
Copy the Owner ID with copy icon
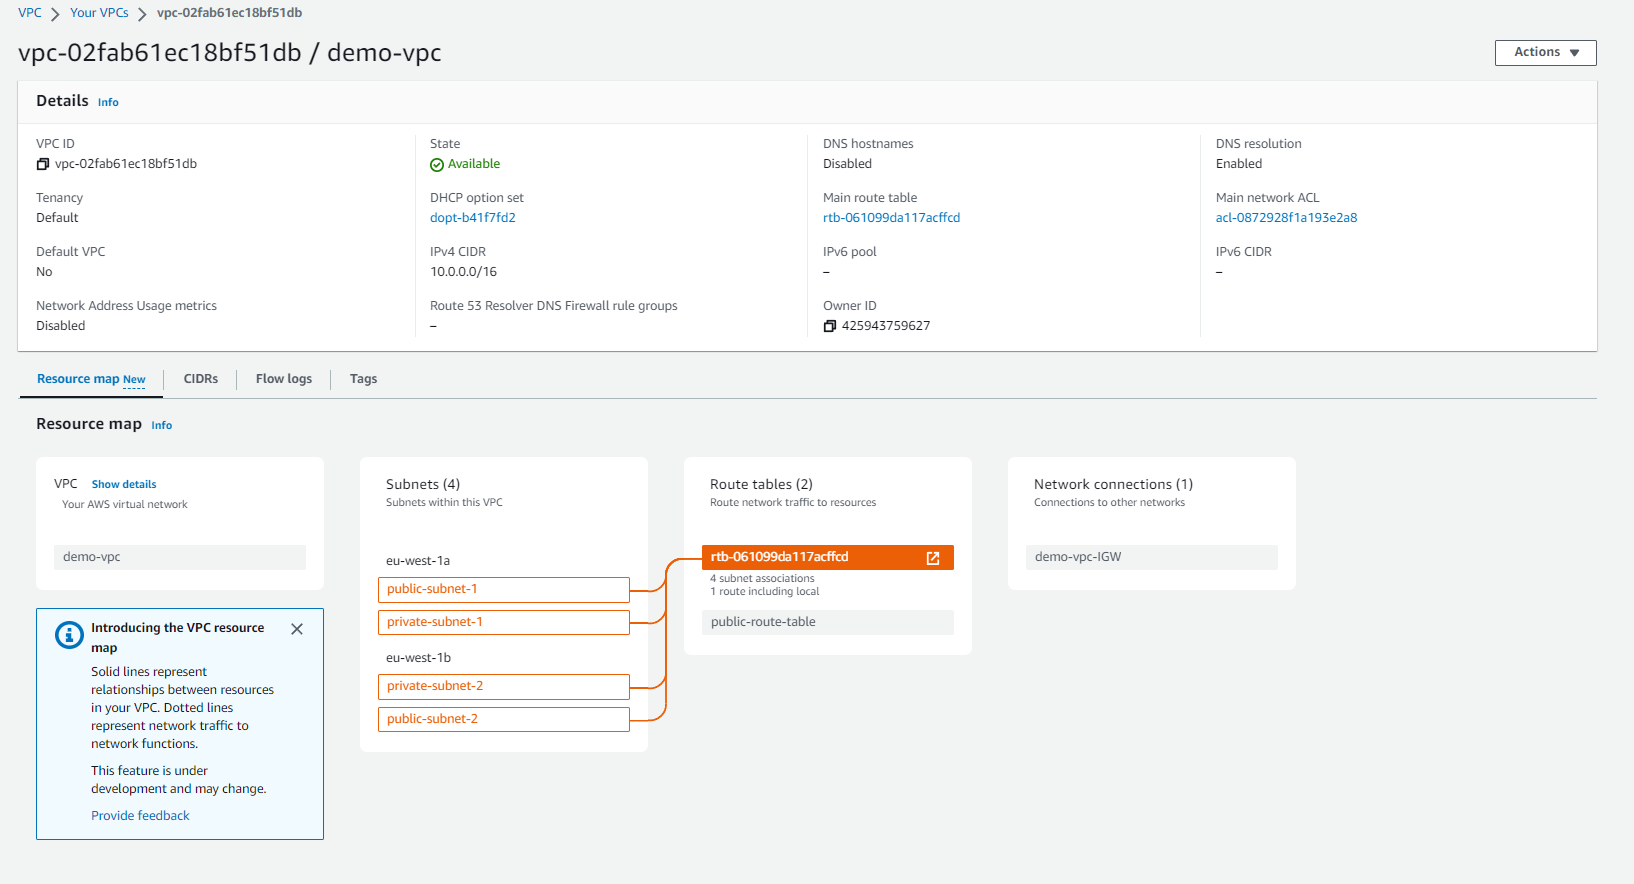point(829,326)
